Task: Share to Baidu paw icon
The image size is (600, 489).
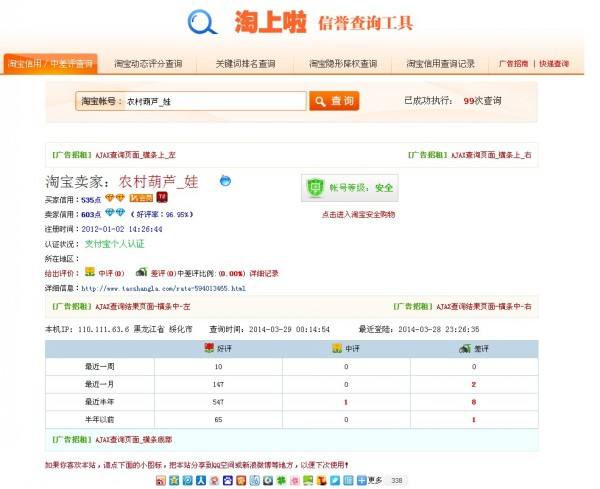Action: click(x=228, y=481)
